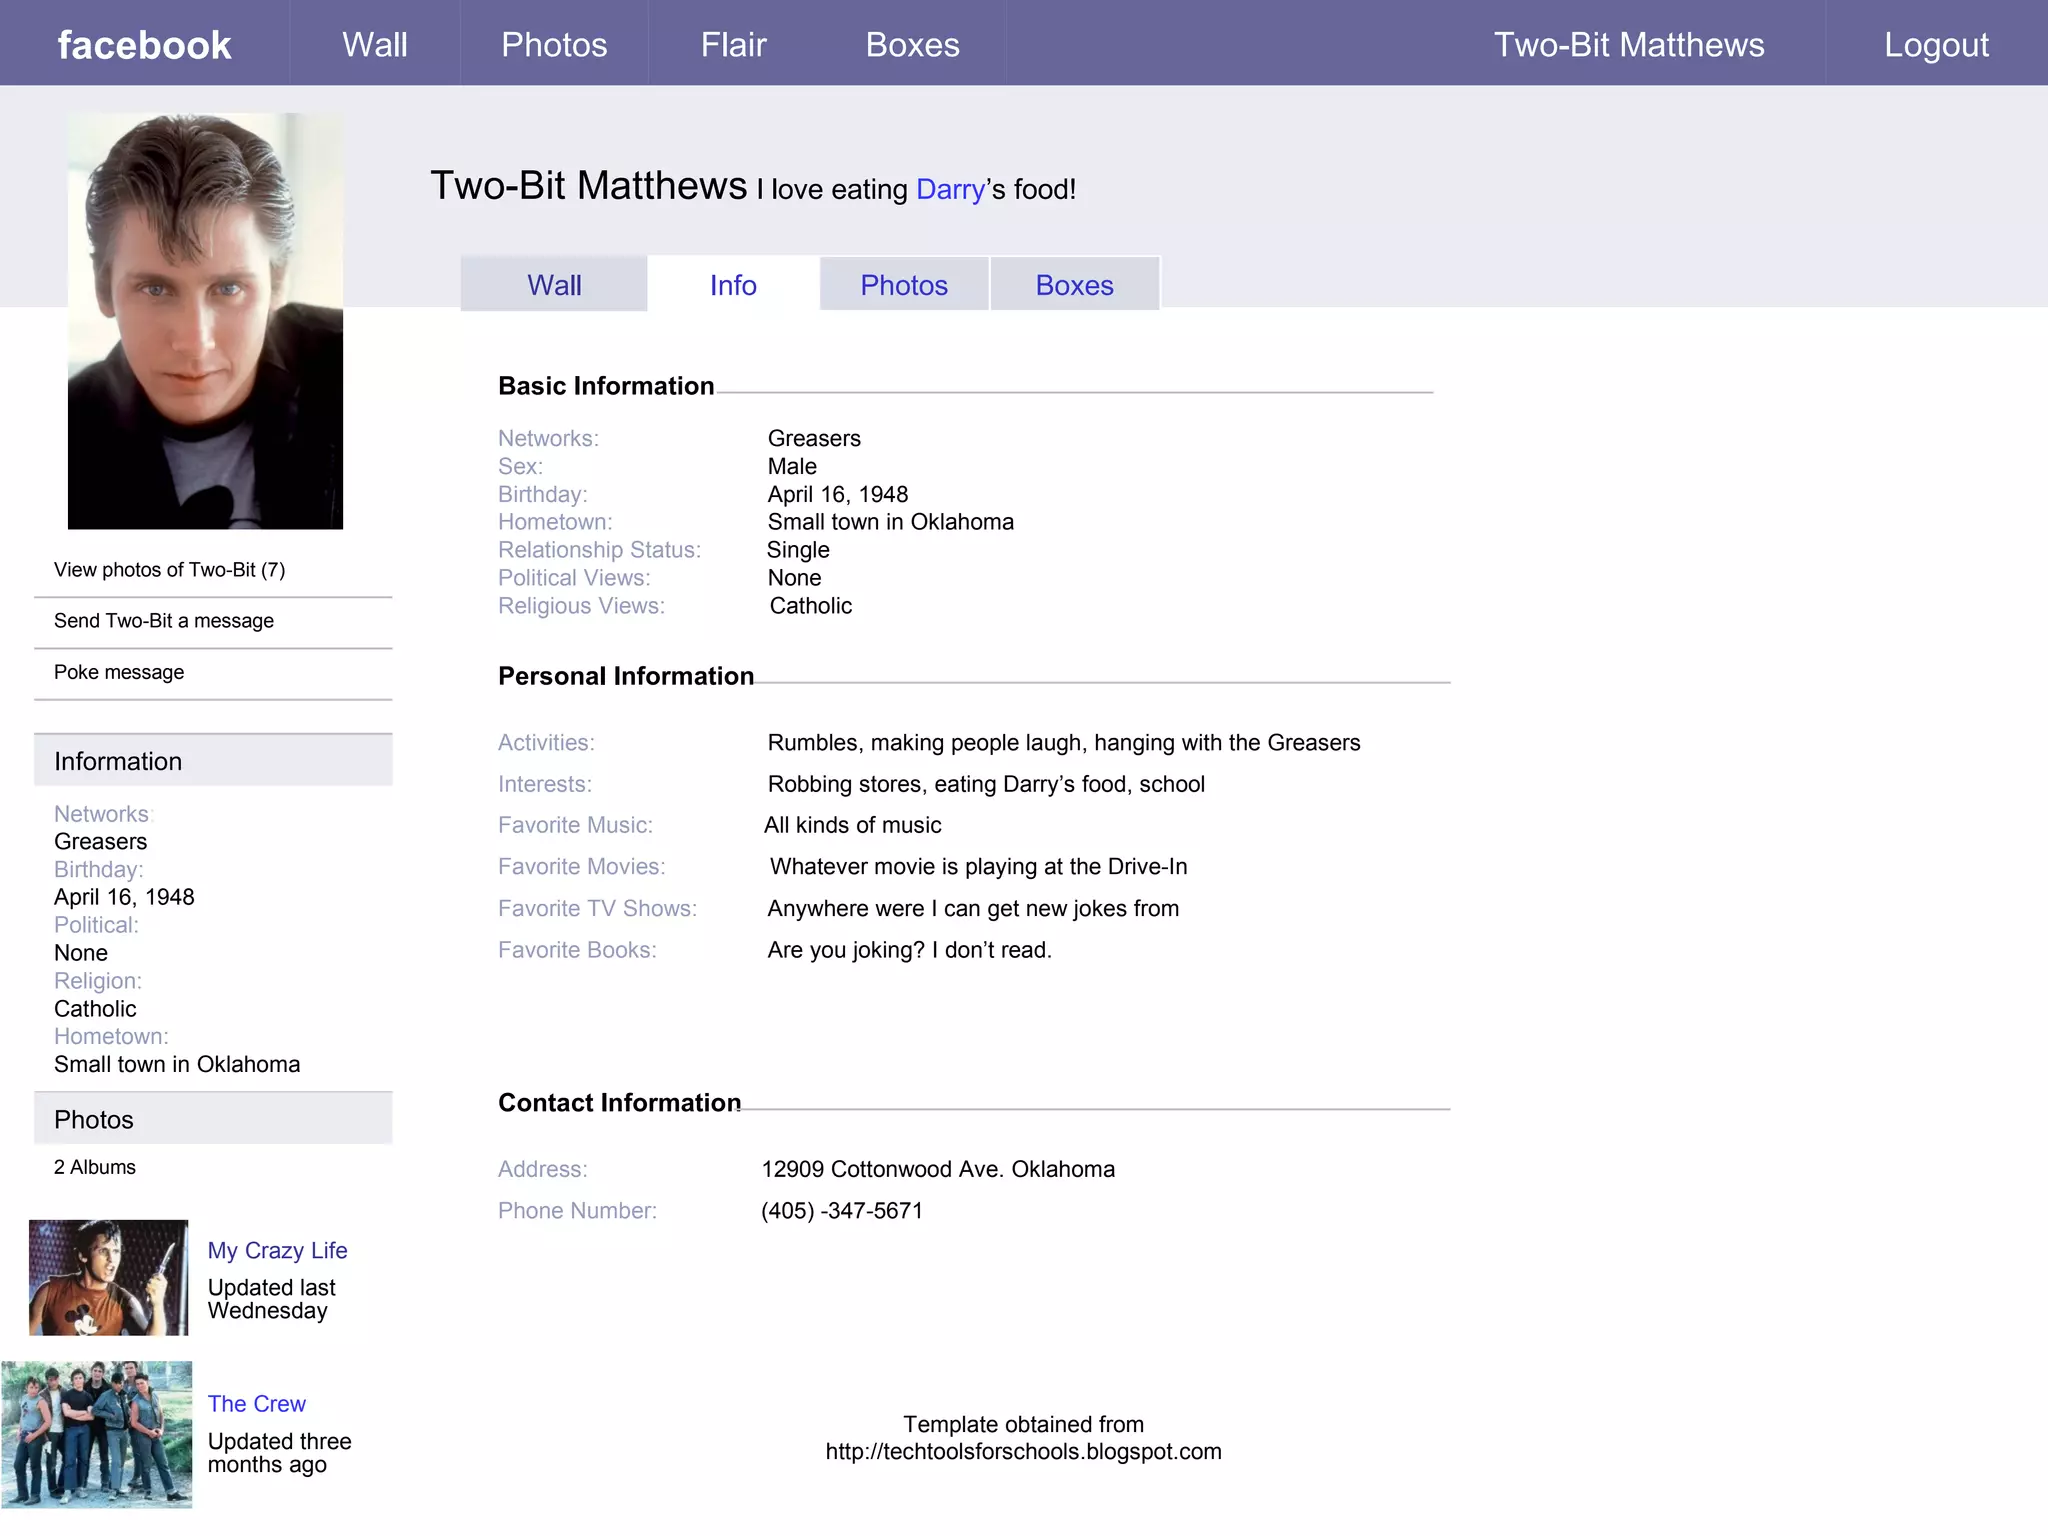Switch to the Photos profile tab

904,285
